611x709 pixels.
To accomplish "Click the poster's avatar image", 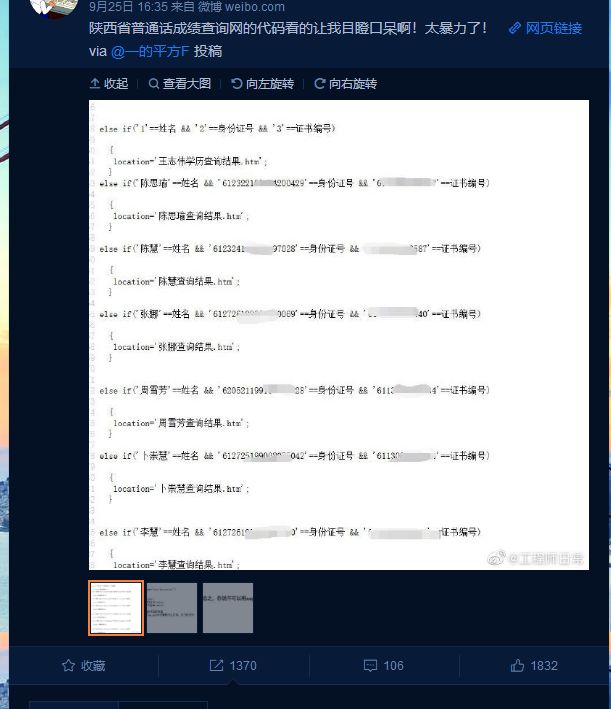I will (x=53, y=8).
